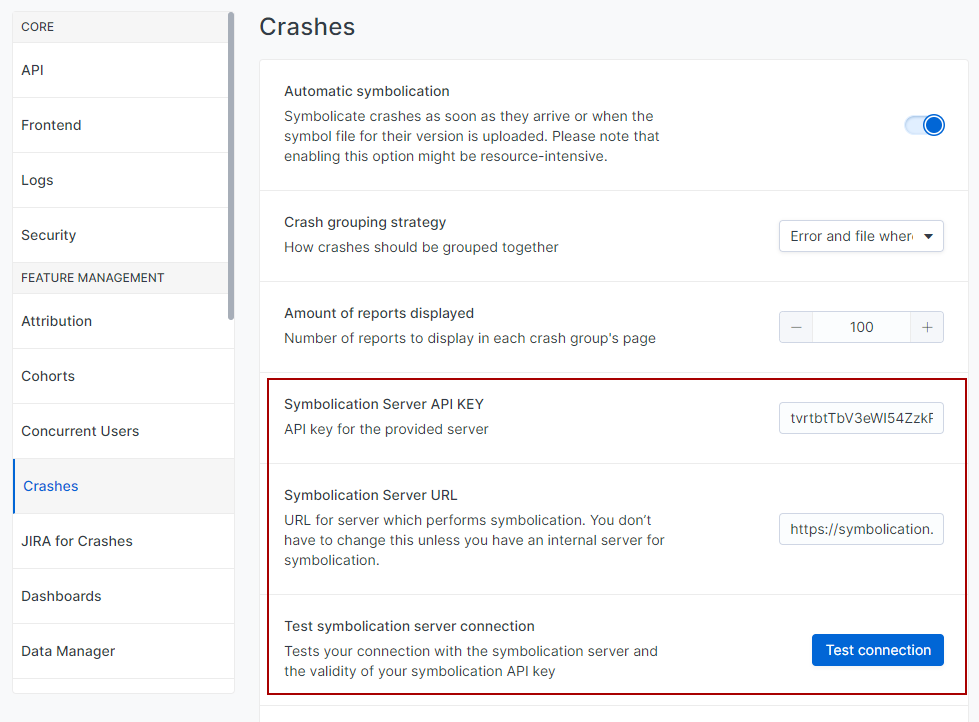Click the Symbolication Server URL label
979x722 pixels.
[370, 495]
